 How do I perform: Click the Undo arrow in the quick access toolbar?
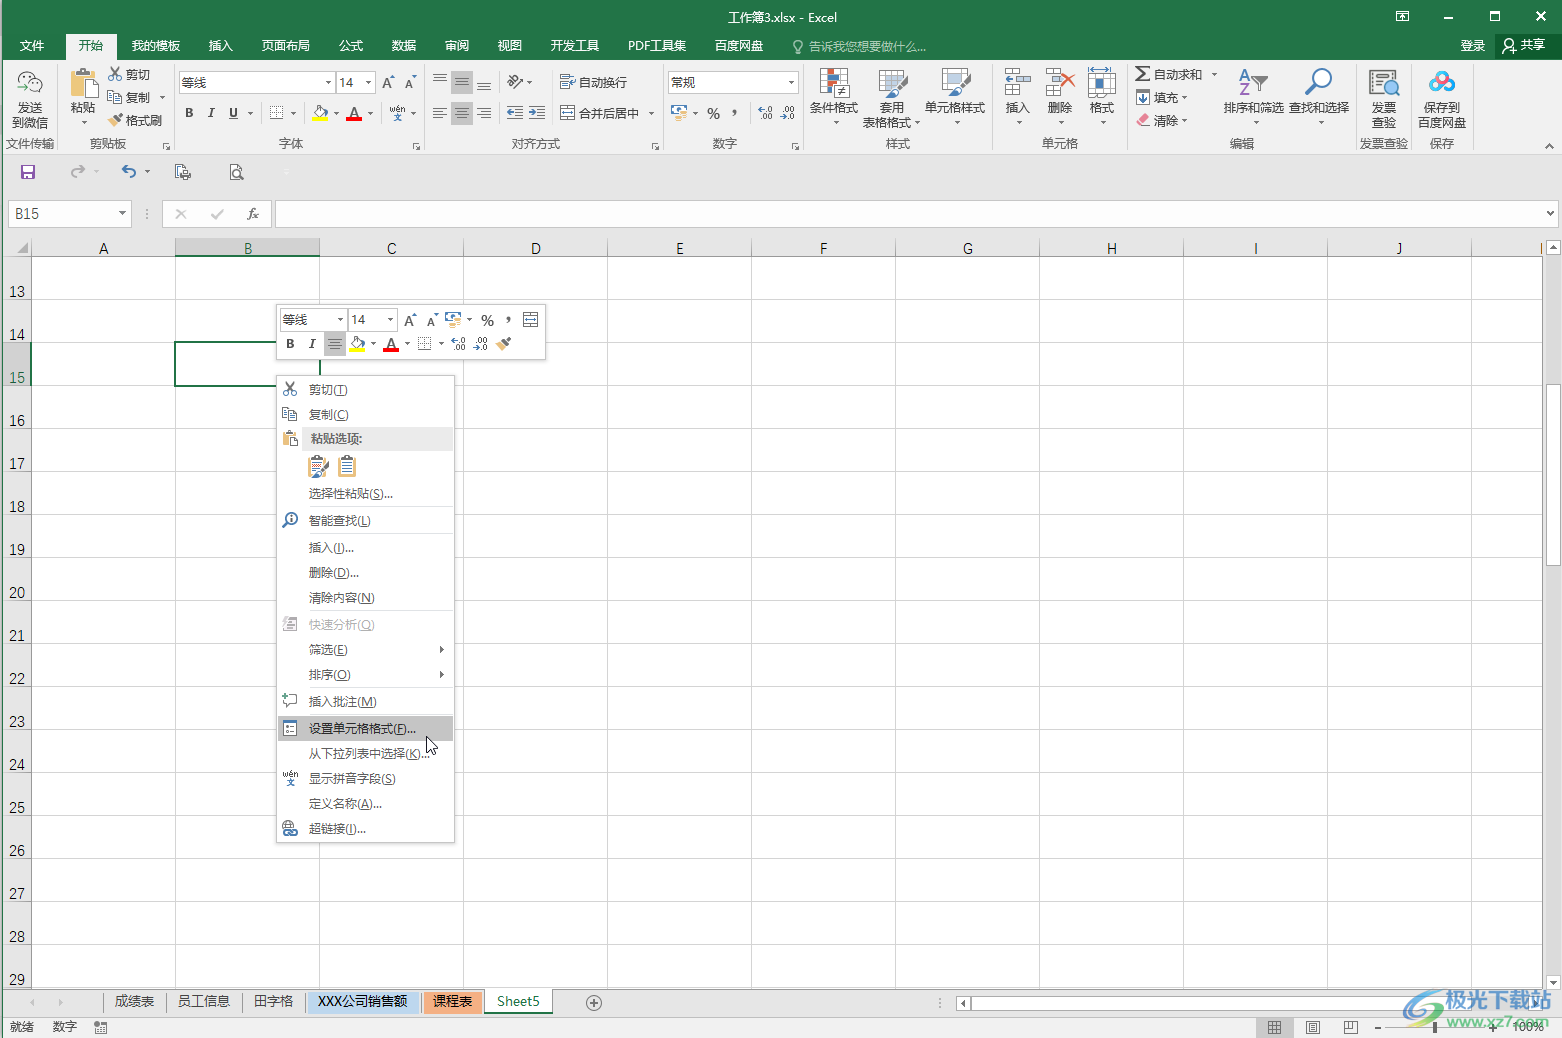[129, 172]
